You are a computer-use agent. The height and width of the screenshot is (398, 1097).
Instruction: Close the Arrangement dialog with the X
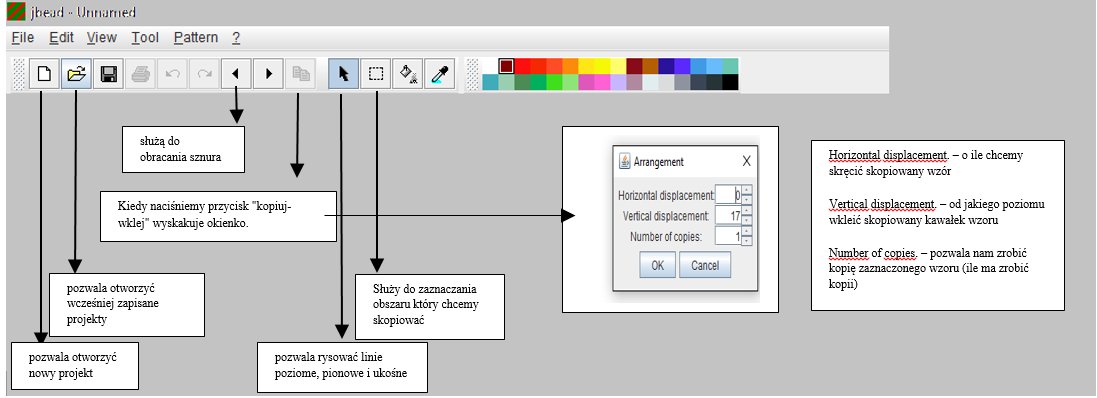[746, 161]
